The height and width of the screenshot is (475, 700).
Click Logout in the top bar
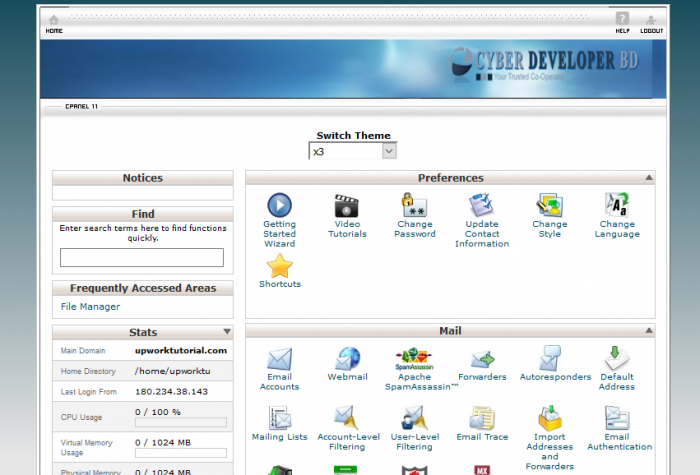click(x=651, y=23)
